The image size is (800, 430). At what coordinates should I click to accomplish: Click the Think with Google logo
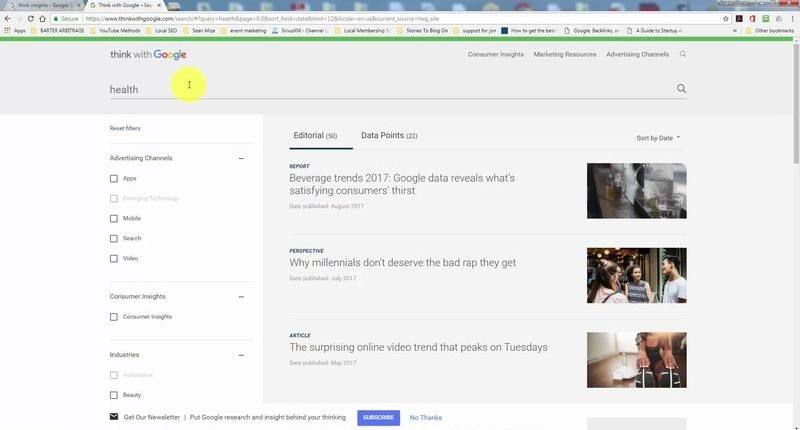coord(148,55)
